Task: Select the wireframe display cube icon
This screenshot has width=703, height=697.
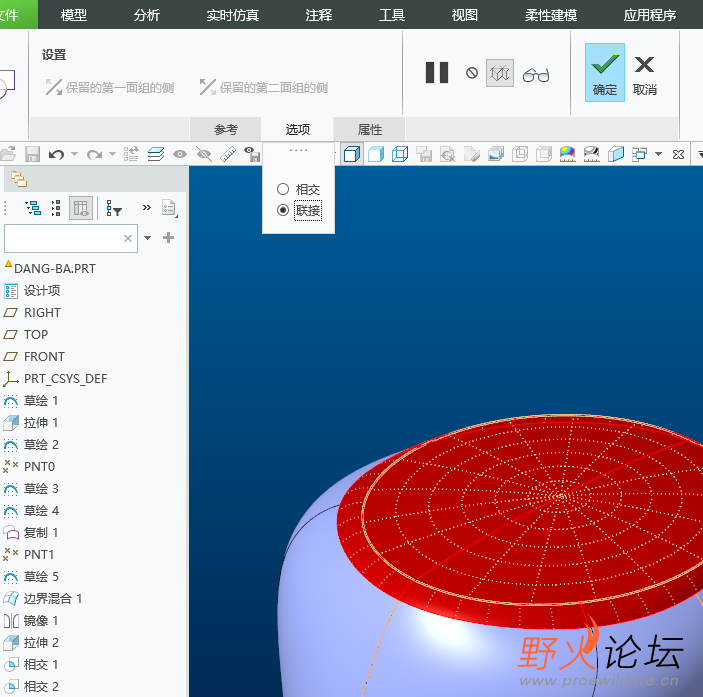Action: click(400, 154)
